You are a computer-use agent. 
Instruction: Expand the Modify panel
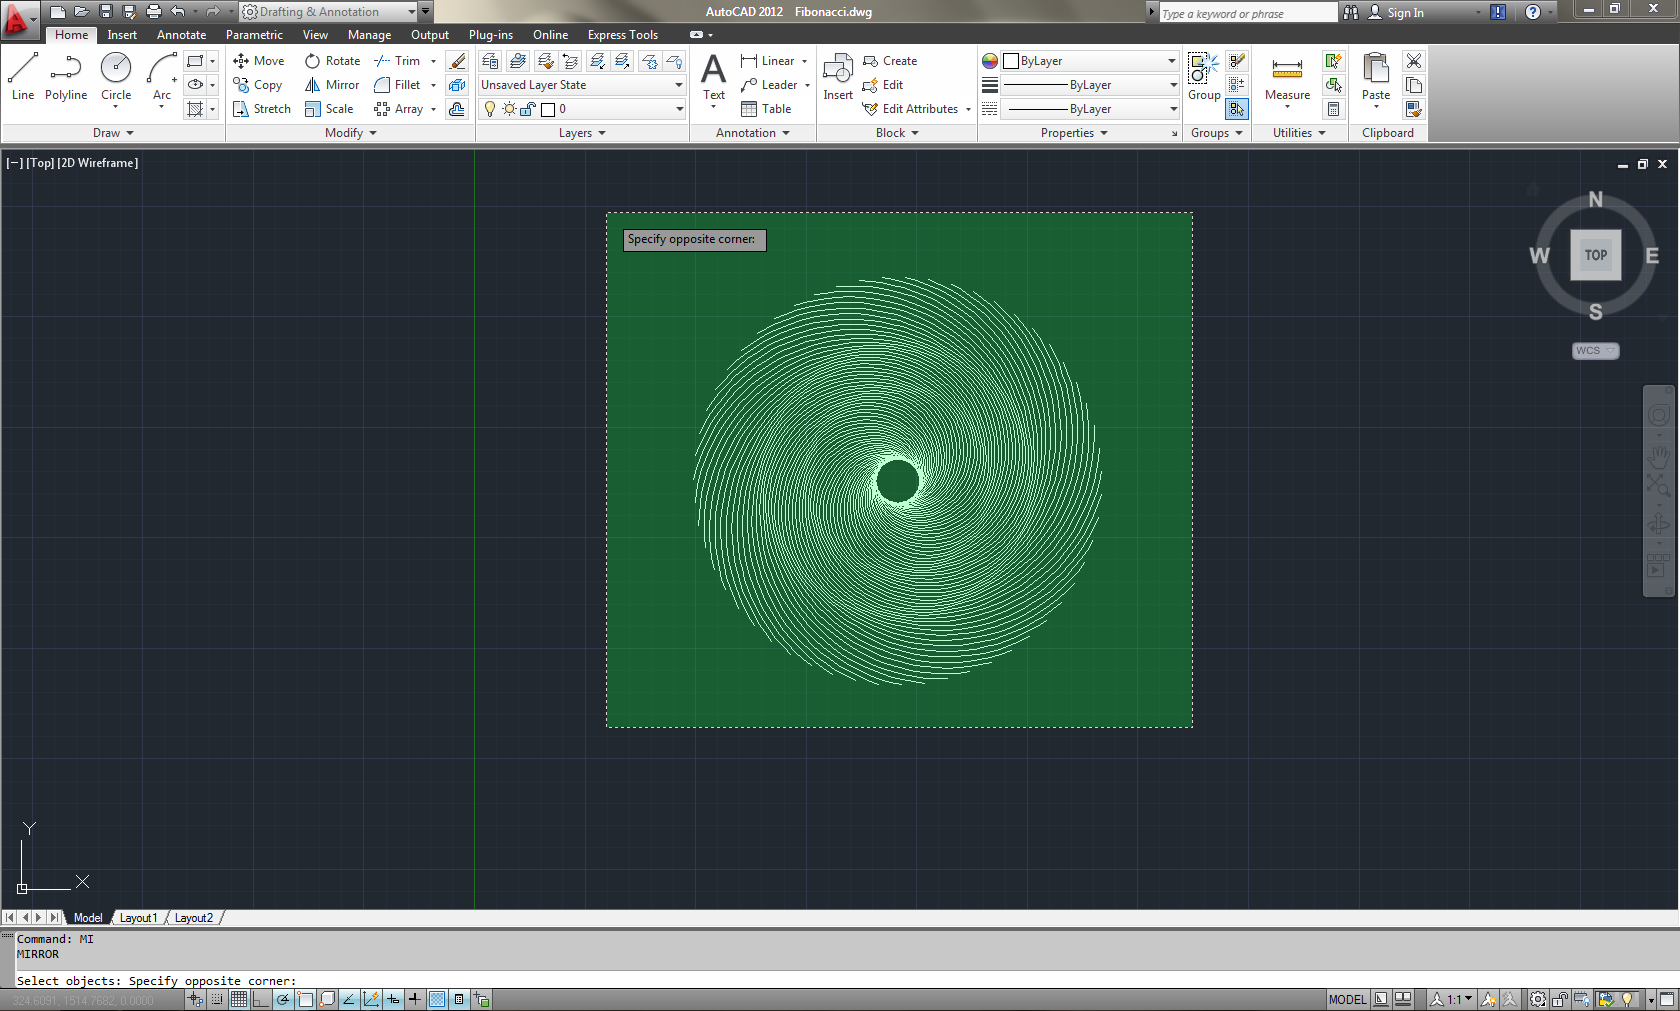351,133
